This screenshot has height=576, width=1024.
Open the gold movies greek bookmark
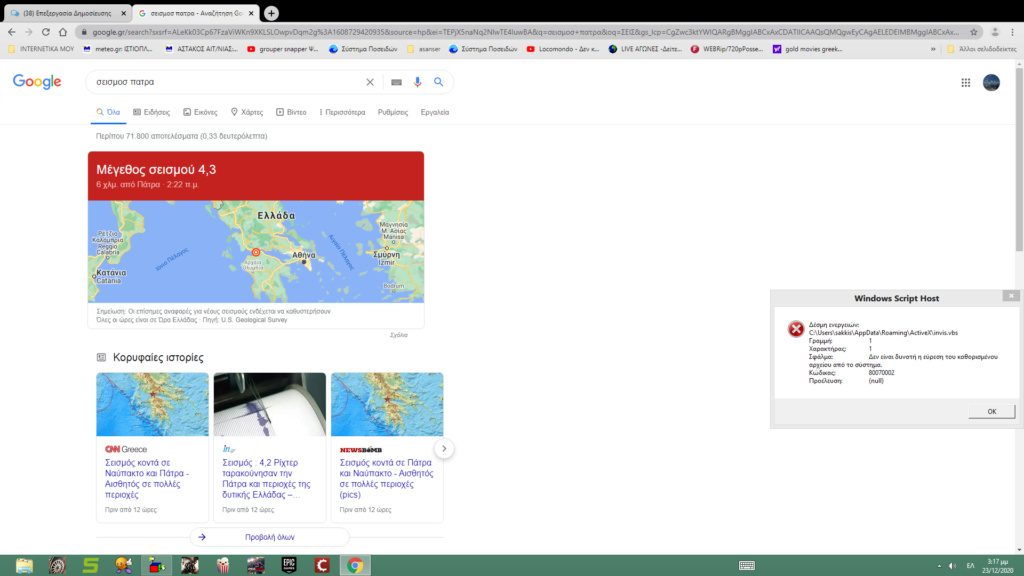coord(808,49)
